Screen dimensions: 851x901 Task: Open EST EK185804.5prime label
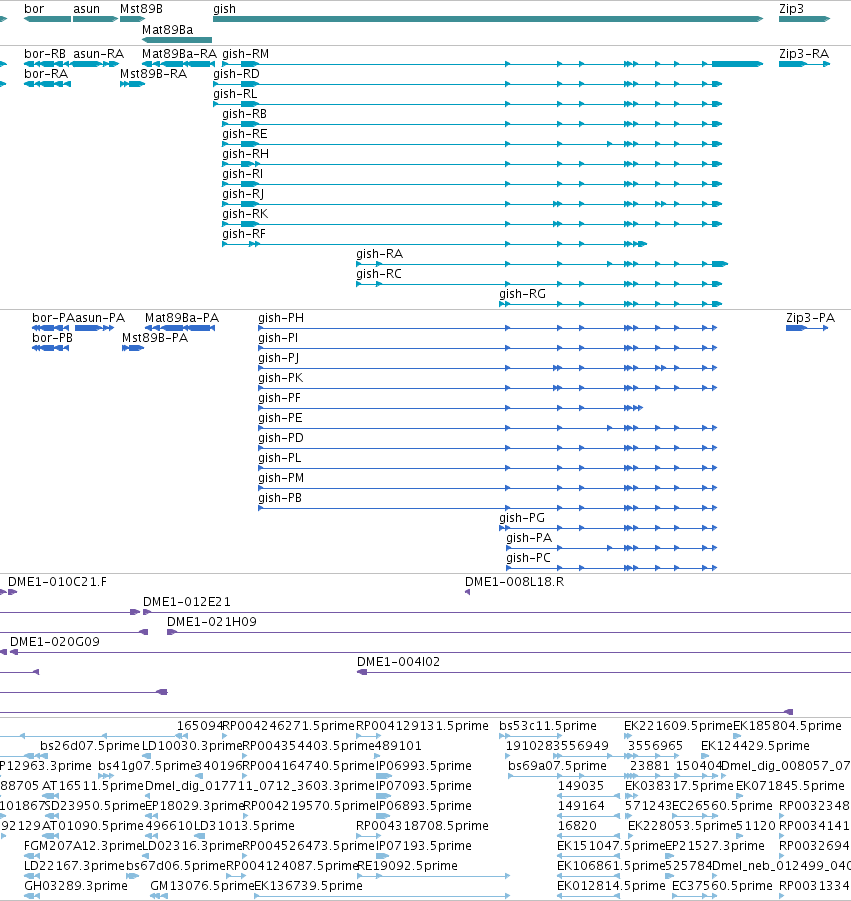787,726
